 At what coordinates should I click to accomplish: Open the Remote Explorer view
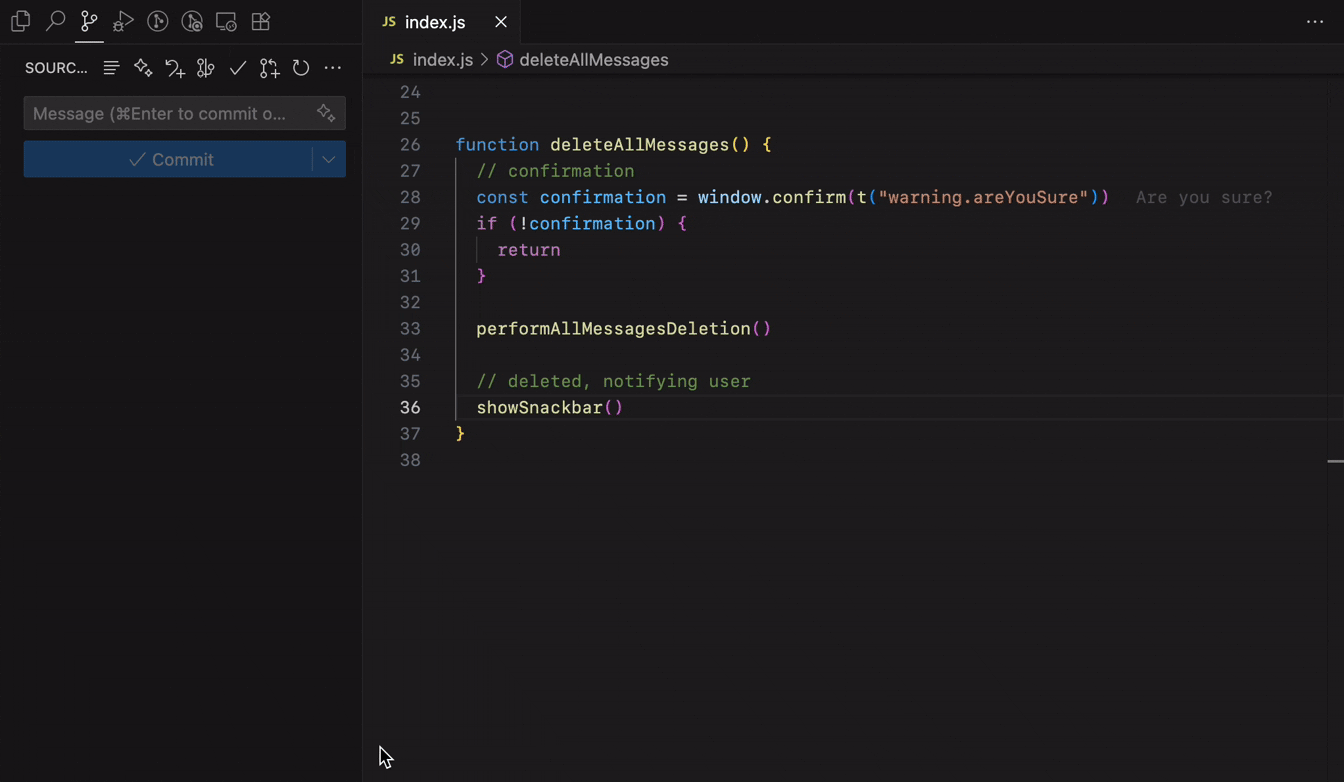(226, 21)
